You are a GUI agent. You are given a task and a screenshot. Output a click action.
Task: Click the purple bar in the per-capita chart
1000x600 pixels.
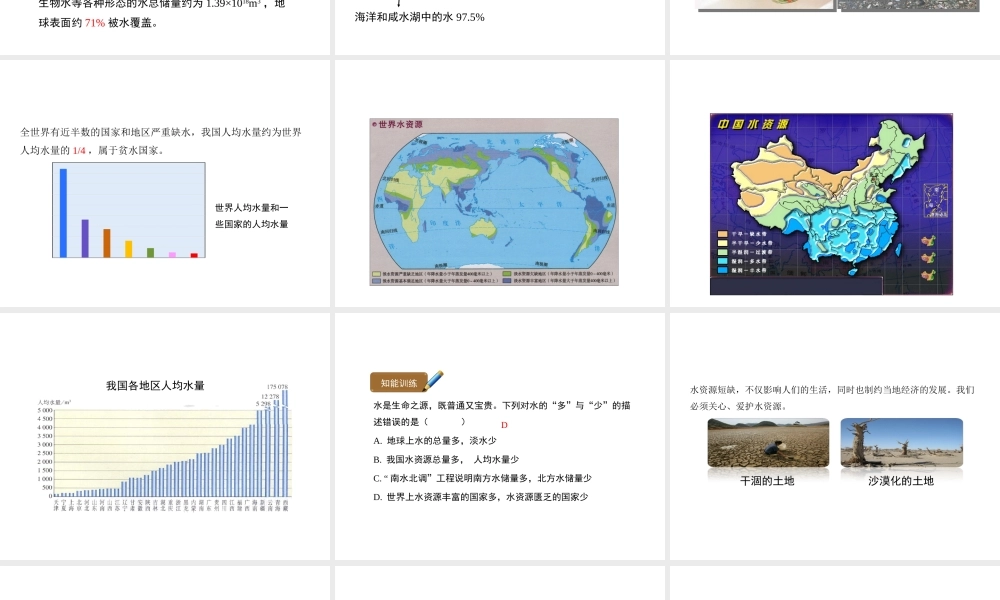point(85,238)
